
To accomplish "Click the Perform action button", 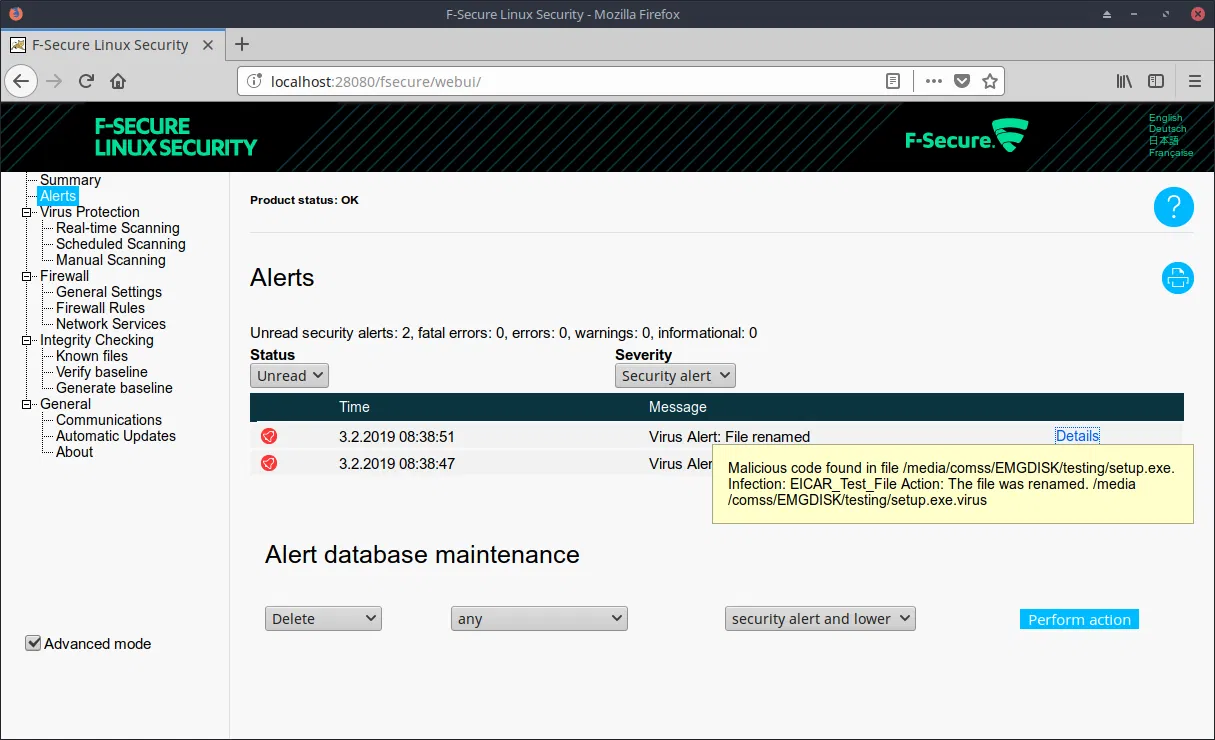I will [x=1079, y=619].
